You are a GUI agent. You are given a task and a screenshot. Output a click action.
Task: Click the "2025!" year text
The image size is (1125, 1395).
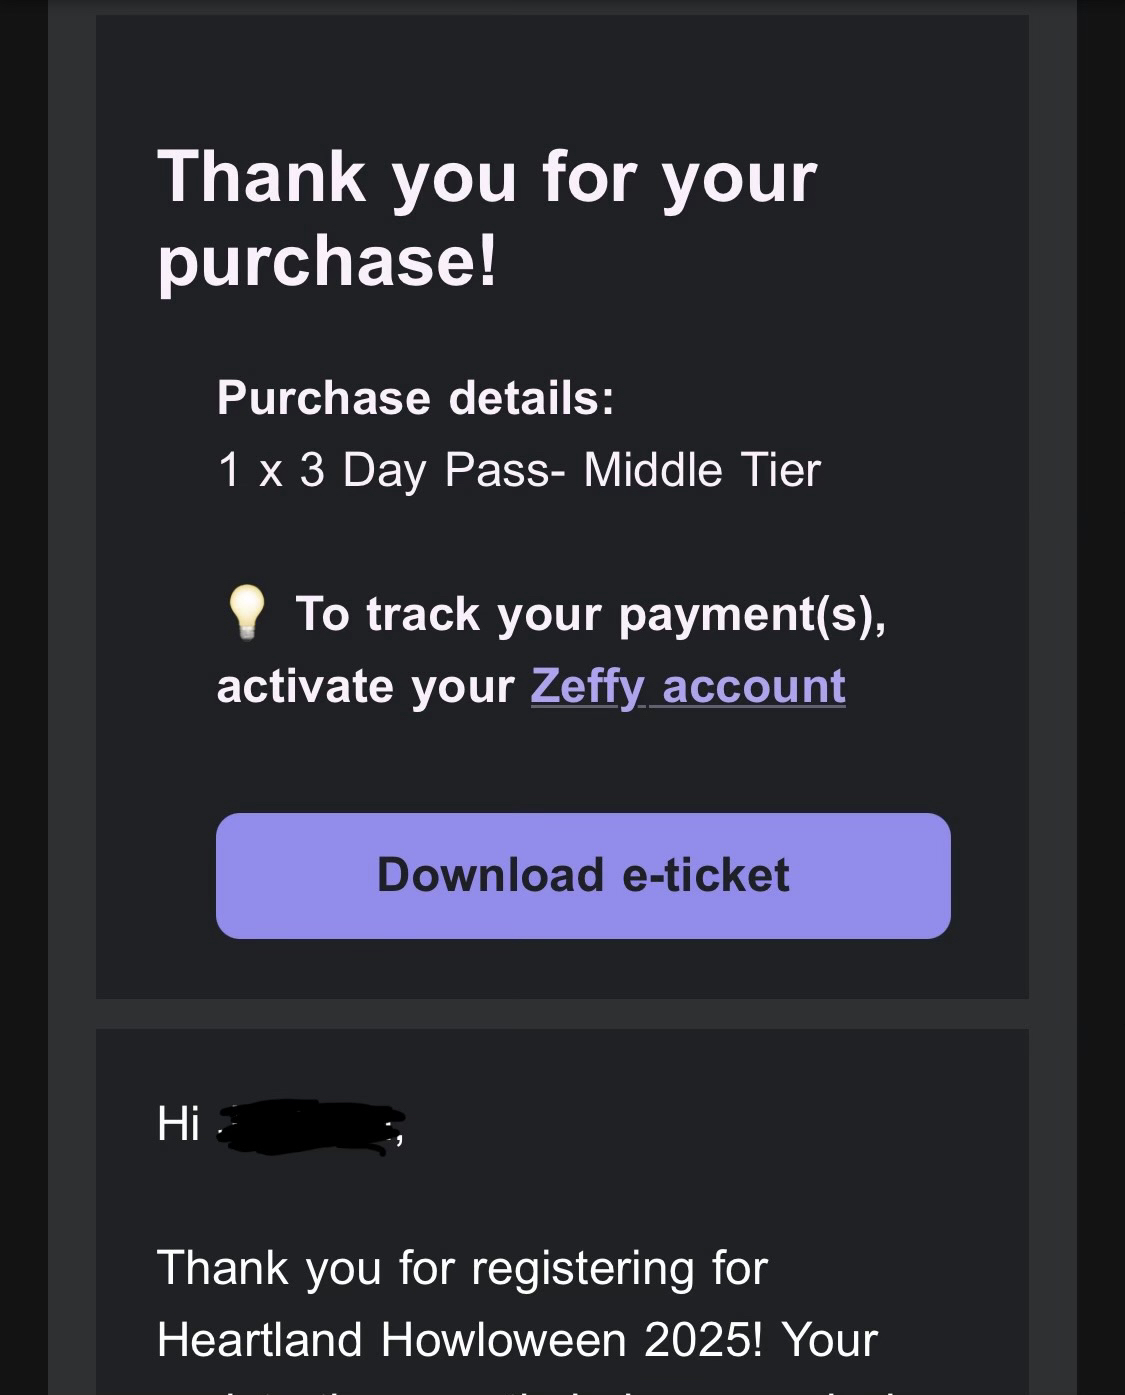pos(701,1340)
